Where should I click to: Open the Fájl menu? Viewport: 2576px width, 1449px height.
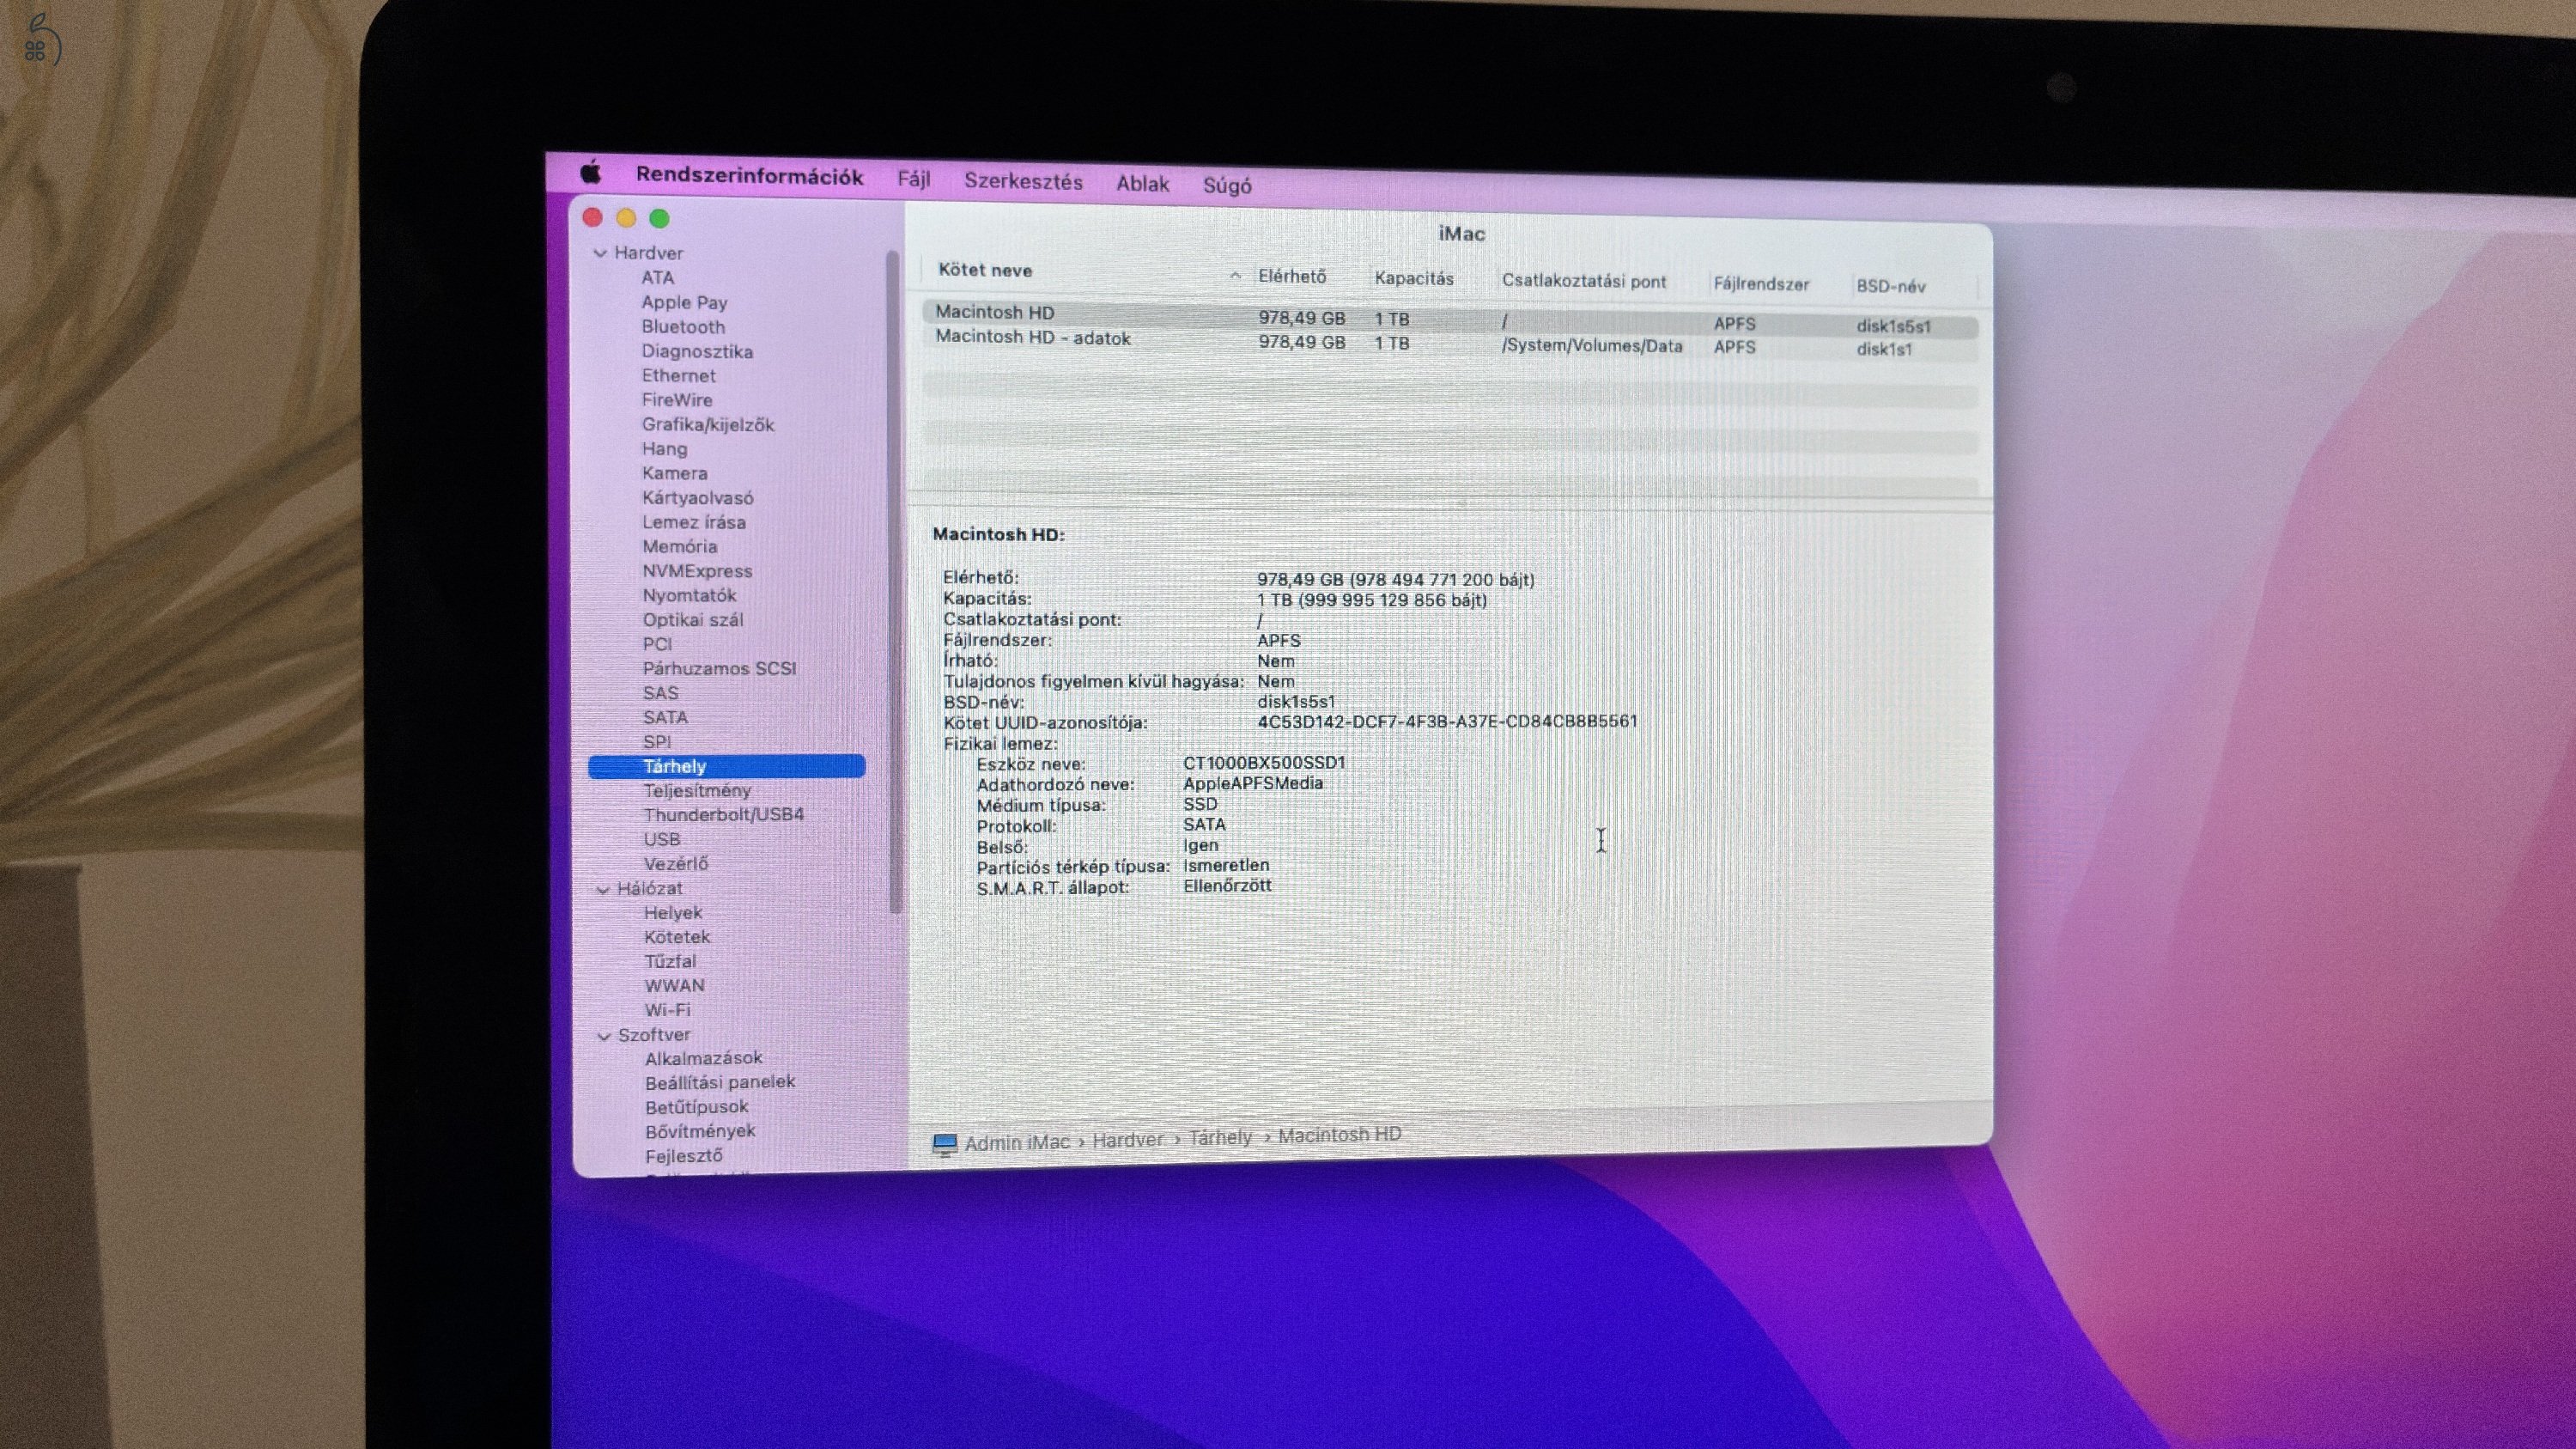point(913,179)
